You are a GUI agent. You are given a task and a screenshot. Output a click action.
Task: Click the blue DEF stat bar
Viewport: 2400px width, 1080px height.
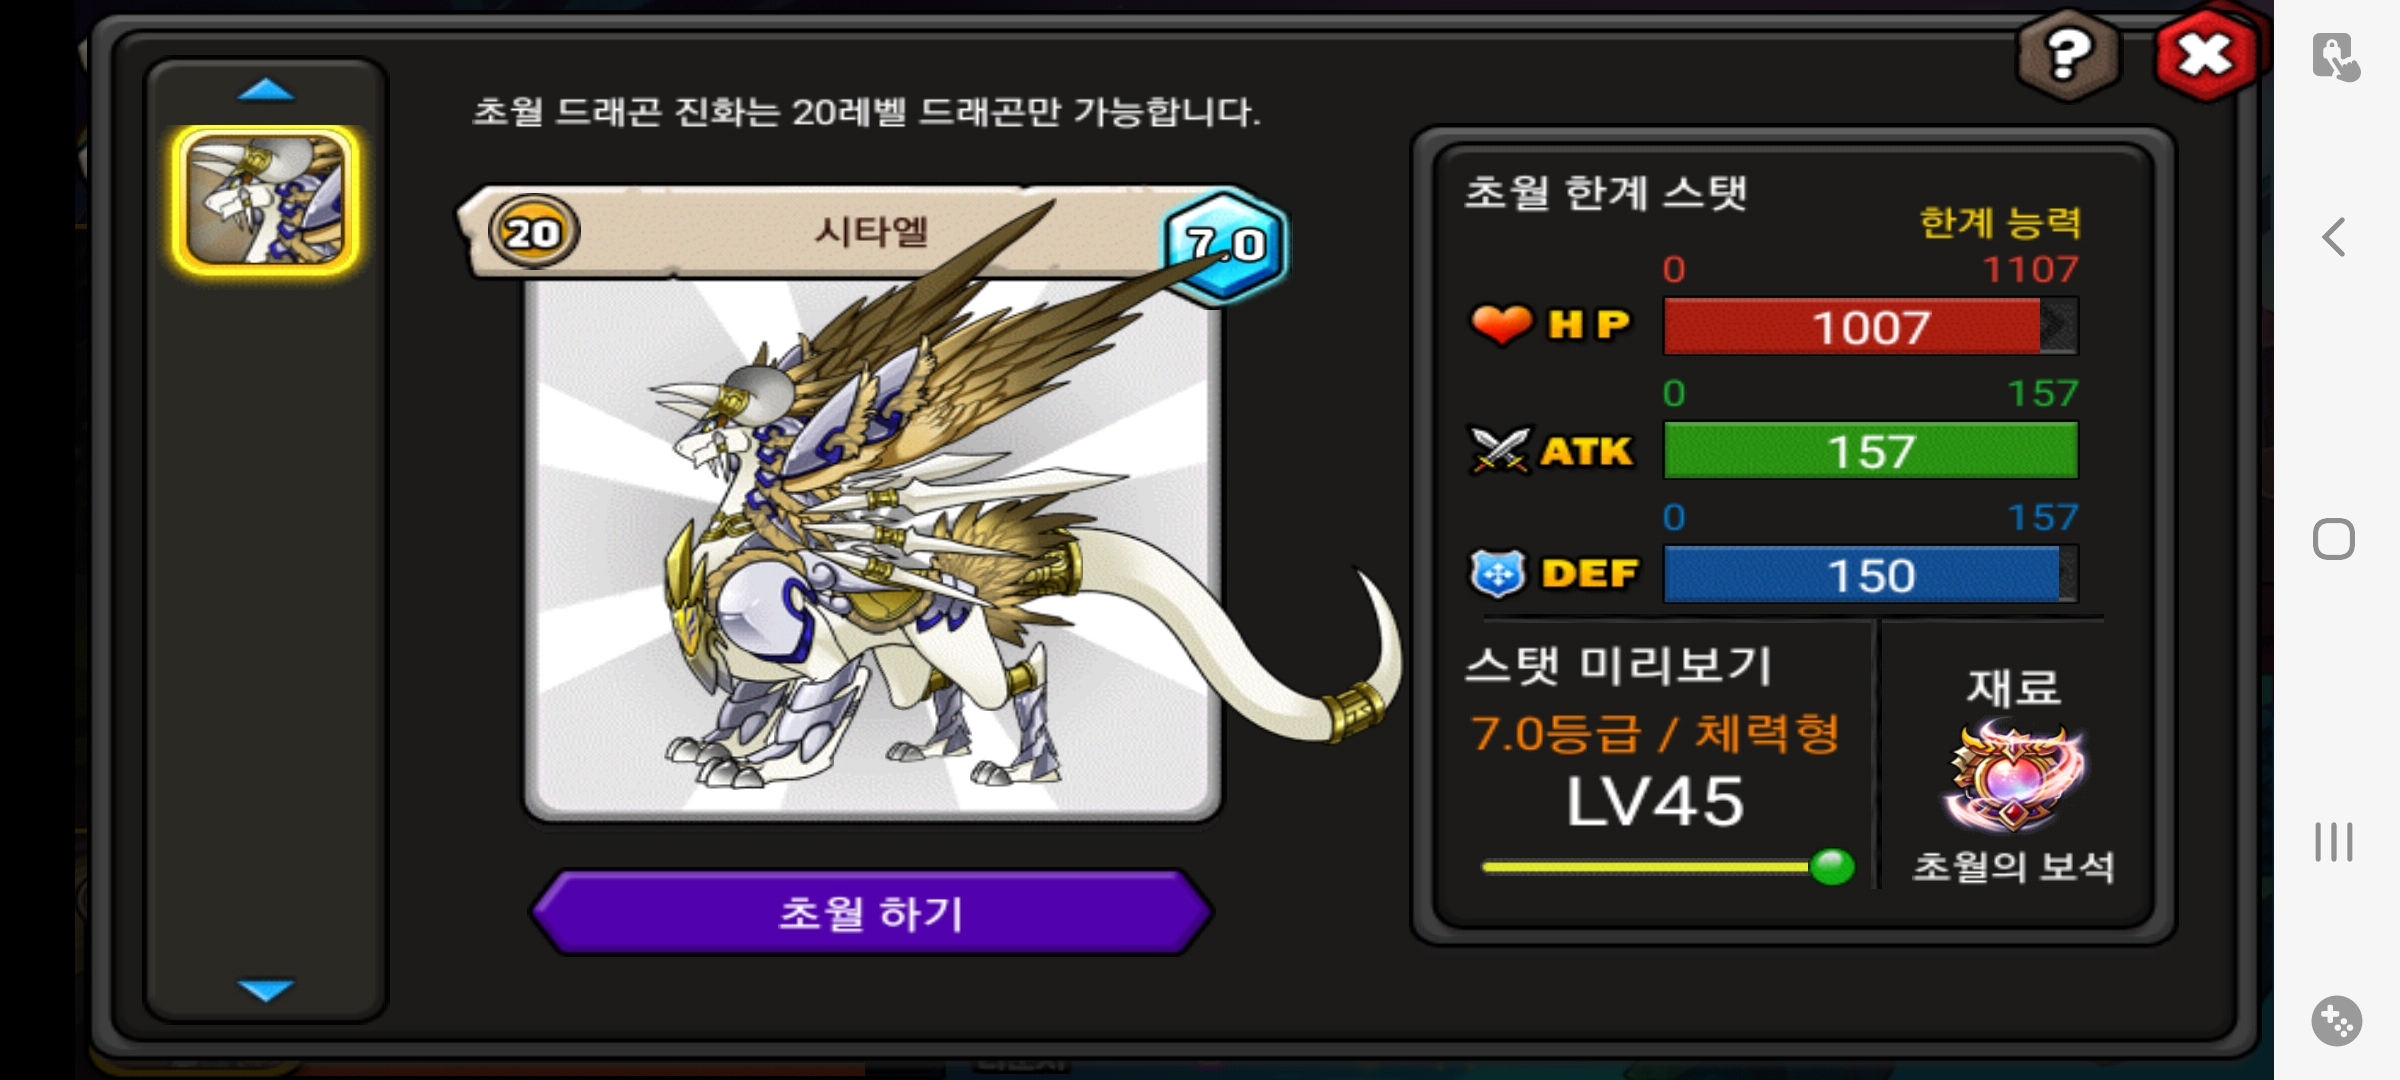click(1870, 575)
